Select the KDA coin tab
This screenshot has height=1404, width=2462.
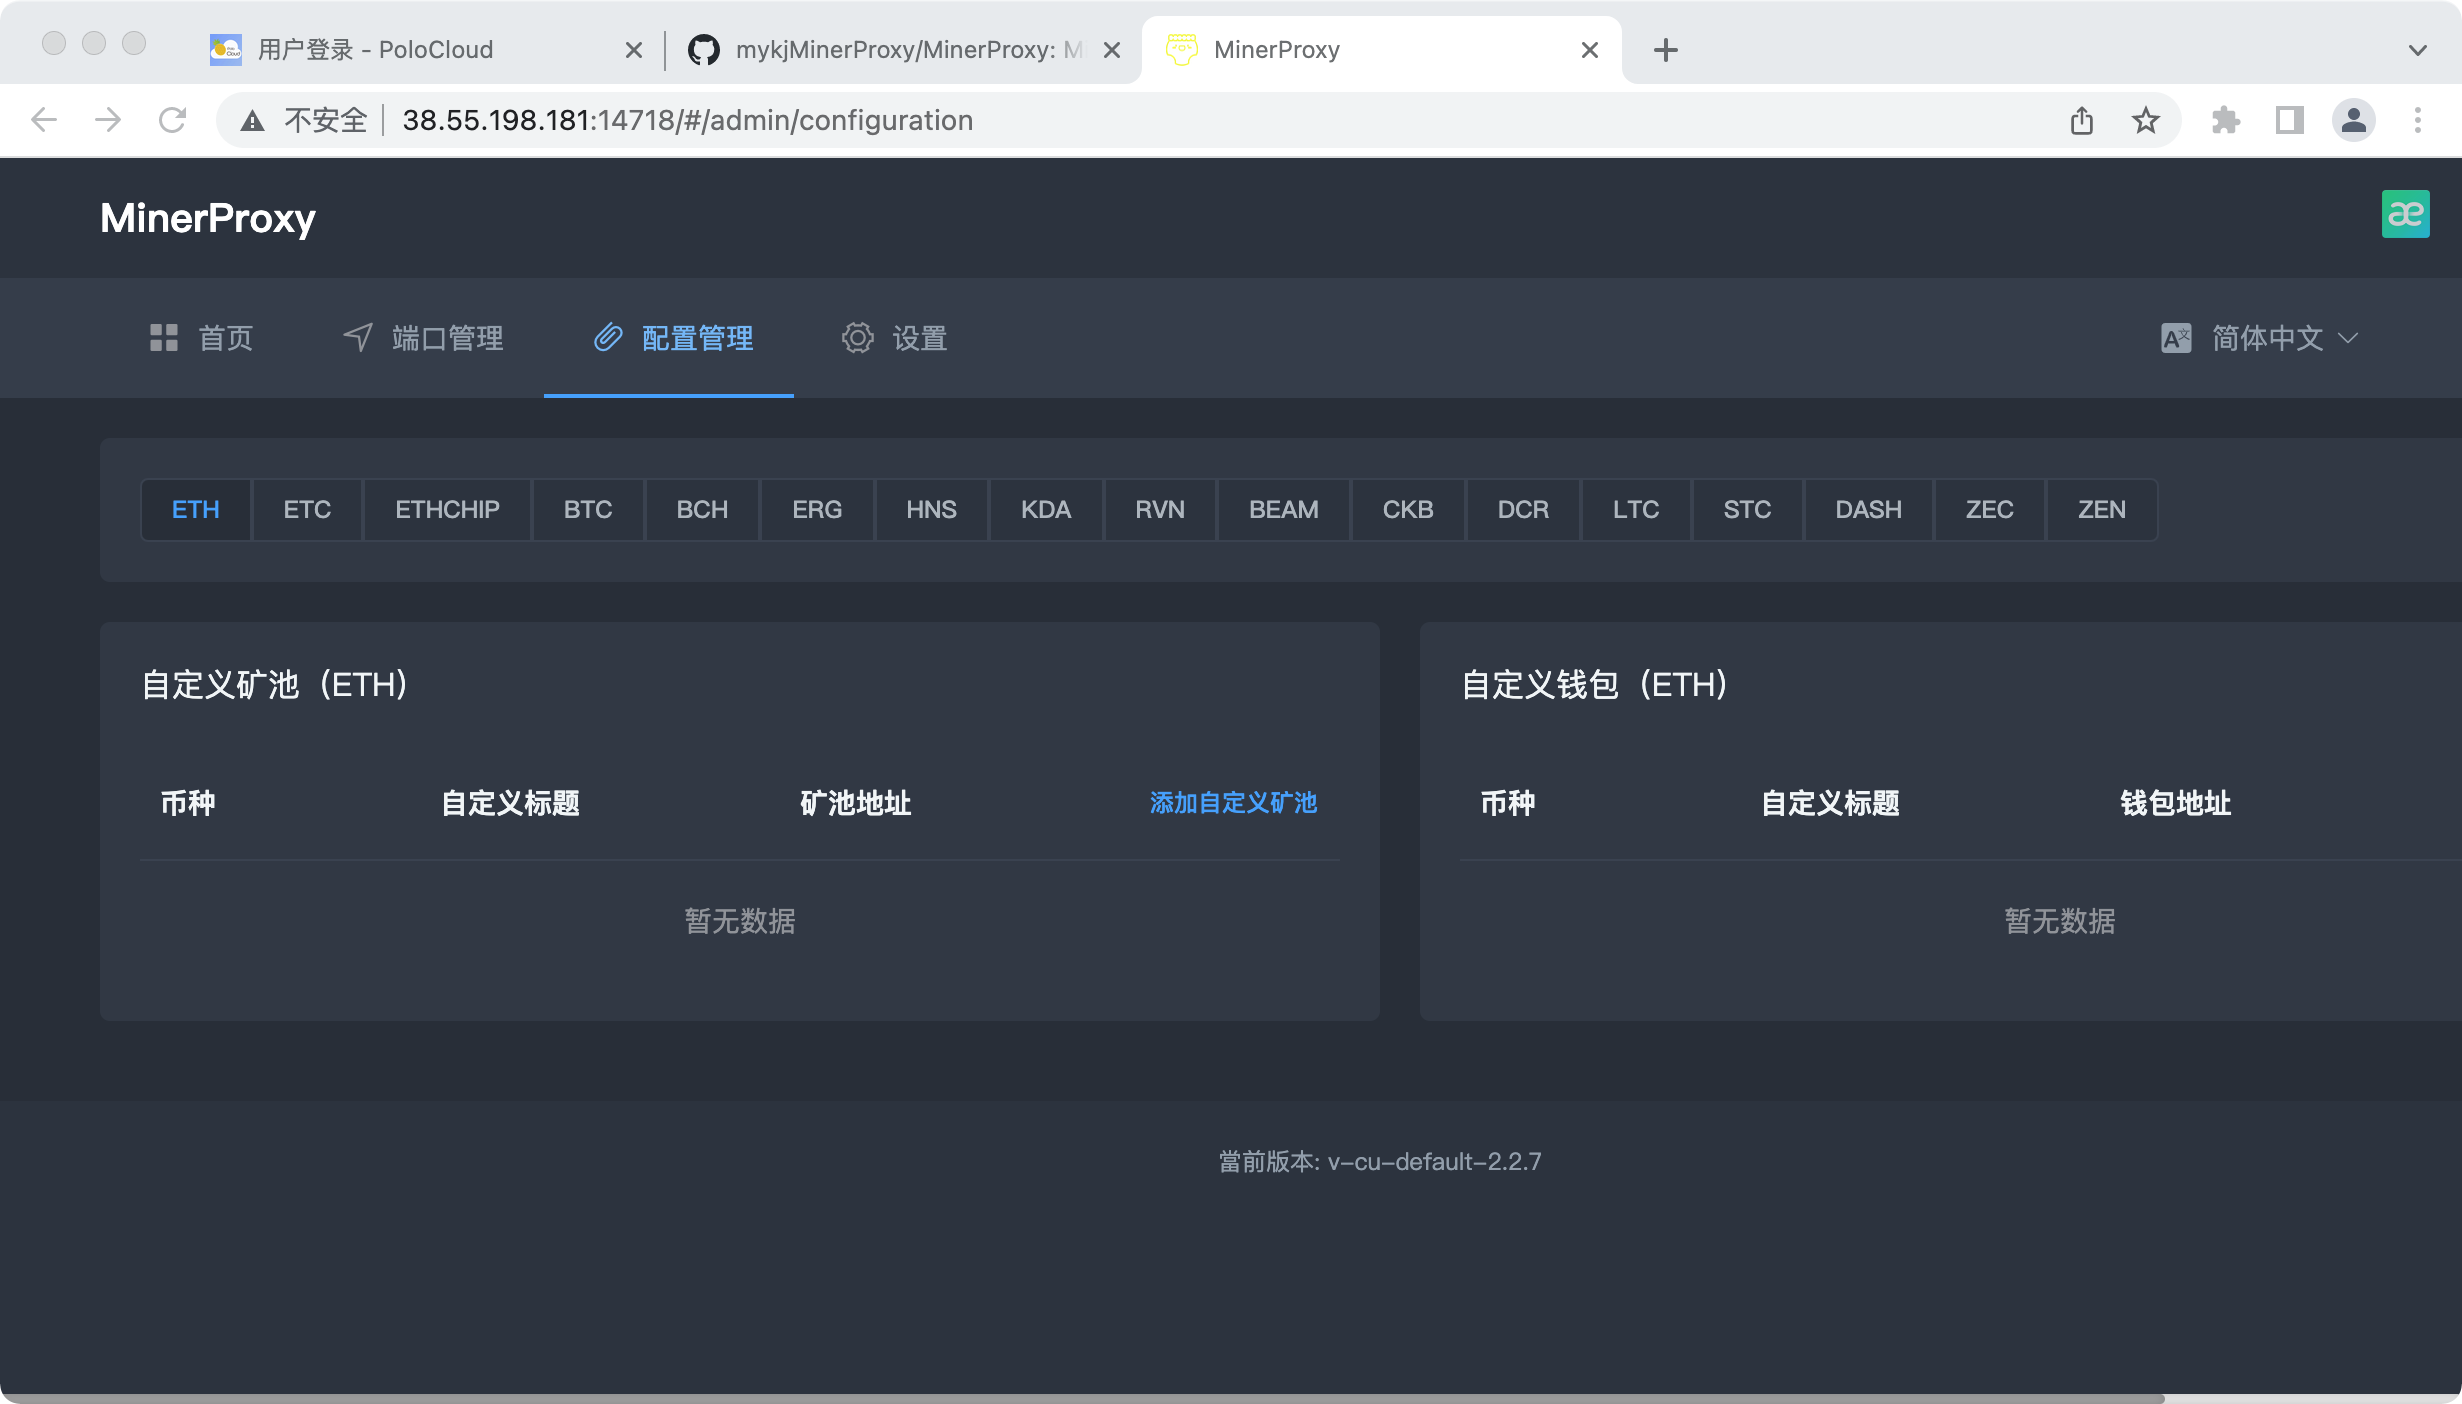pos(1045,509)
